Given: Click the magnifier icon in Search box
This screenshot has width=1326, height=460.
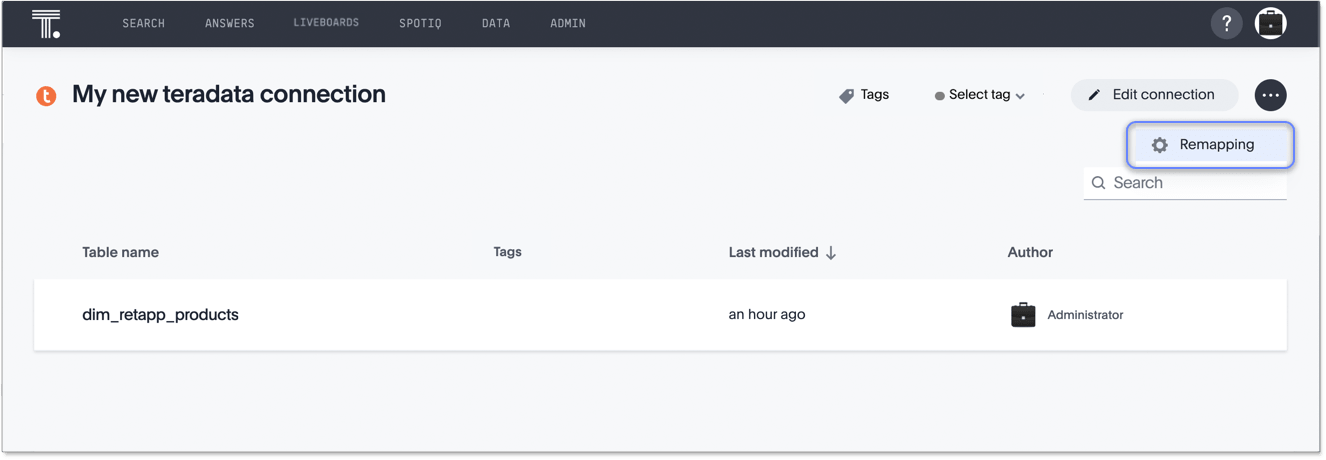Looking at the screenshot, I should point(1099,183).
